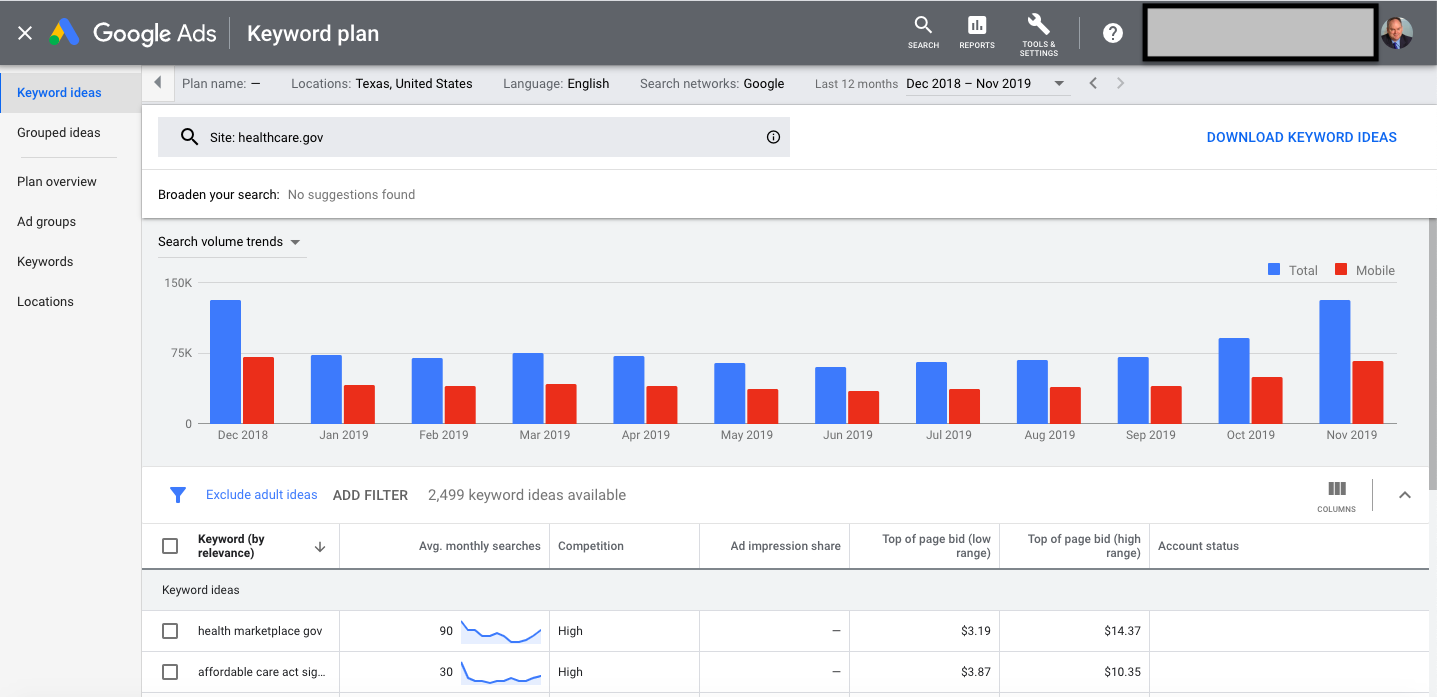Edit the Texas, United States location
Screen dimensions: 1437x697
click(x=413, y=84)
